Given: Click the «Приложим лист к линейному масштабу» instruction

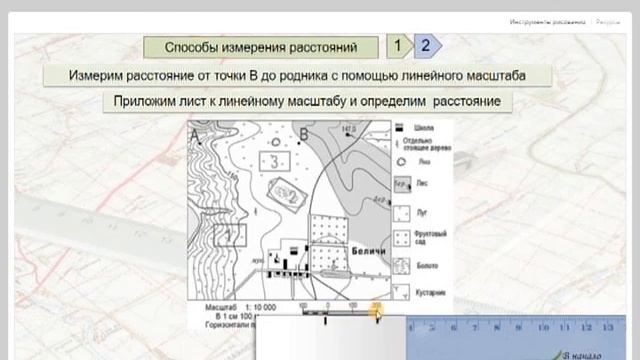Looking at the screenshot, I should click(307, 101).
